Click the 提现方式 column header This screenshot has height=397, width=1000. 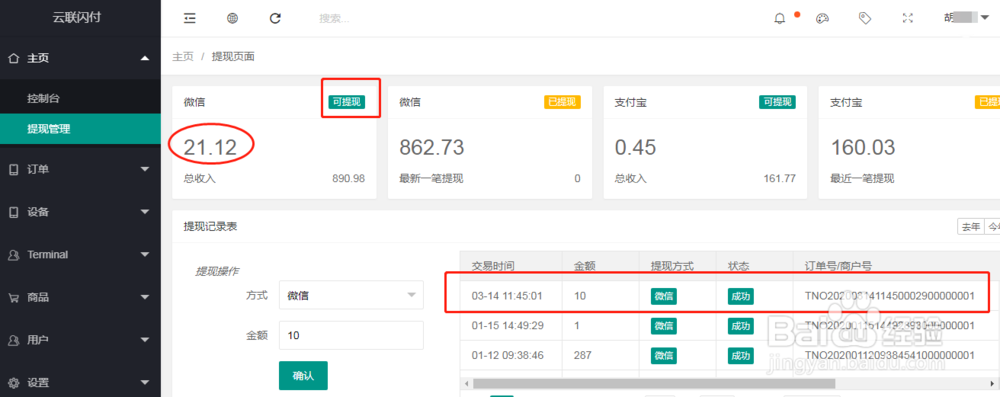coord(672,266)
